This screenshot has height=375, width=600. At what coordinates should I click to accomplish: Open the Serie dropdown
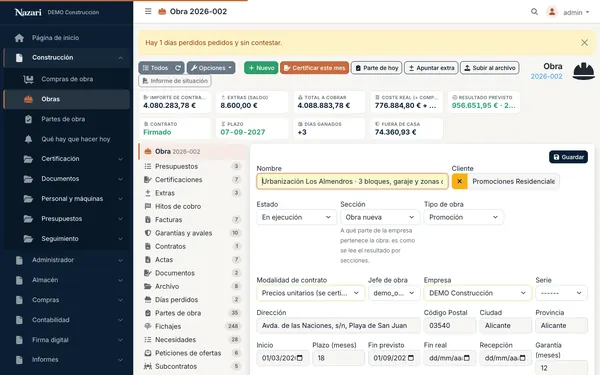click(561, 293)
